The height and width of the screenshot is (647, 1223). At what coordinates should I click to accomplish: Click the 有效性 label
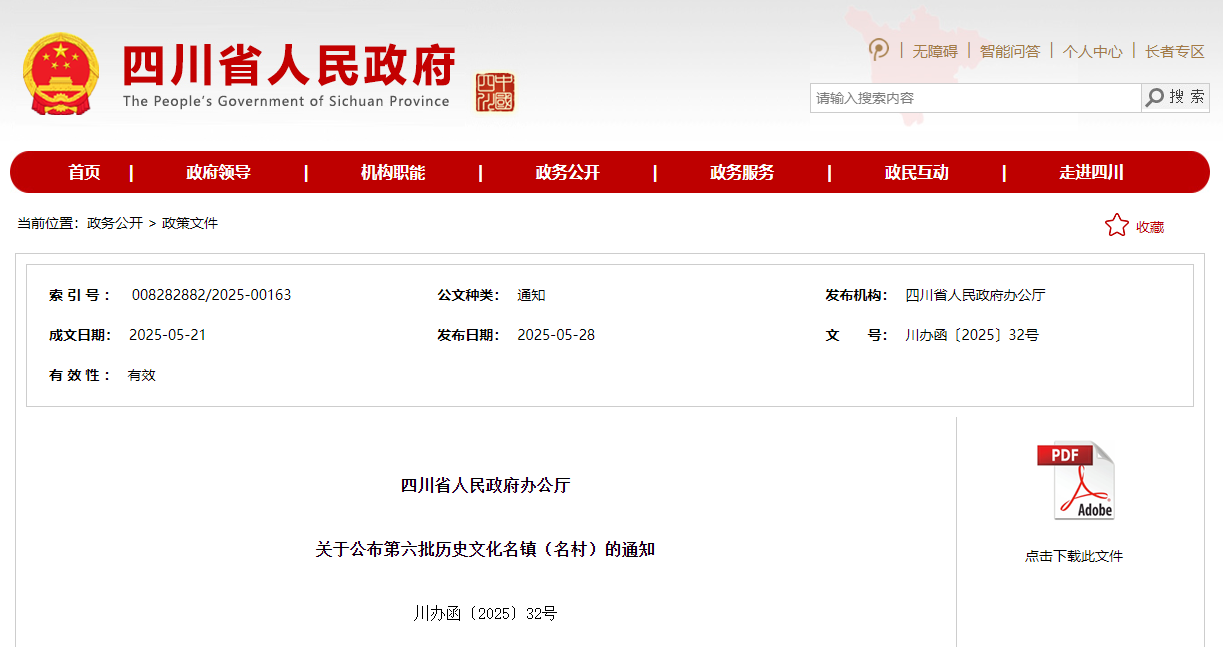click(x=80, y=375)
